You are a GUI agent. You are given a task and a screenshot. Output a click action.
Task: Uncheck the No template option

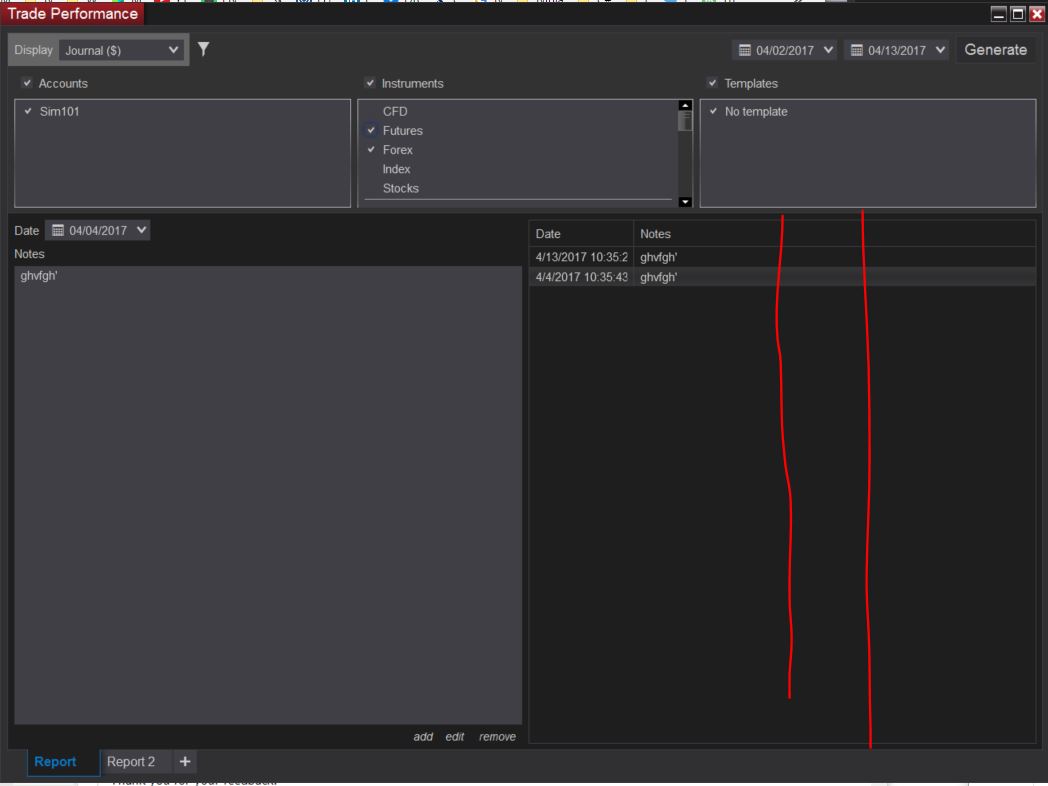(714, 111)
